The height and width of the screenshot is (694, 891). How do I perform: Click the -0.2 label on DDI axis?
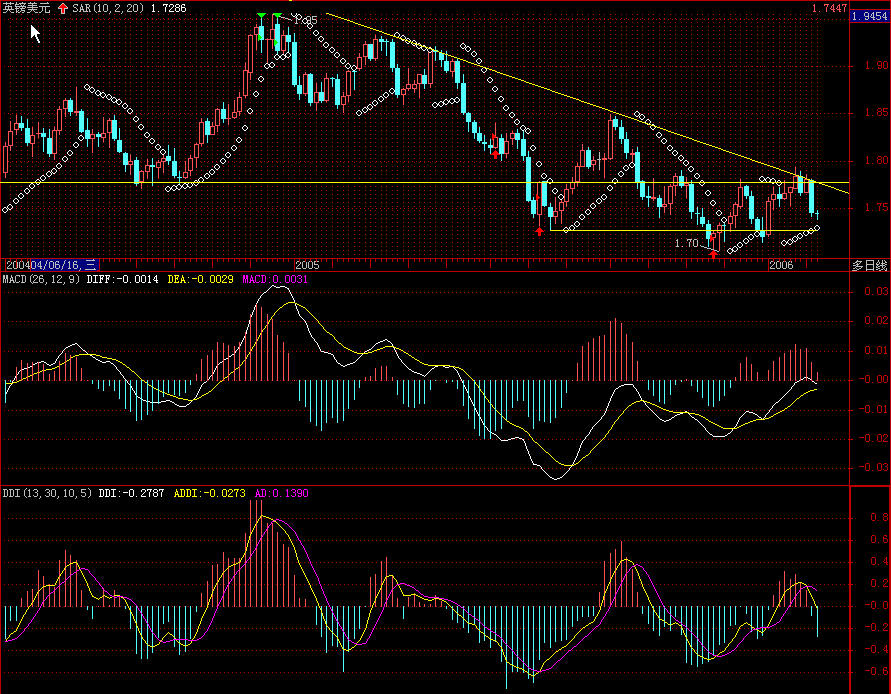[876, 627]
